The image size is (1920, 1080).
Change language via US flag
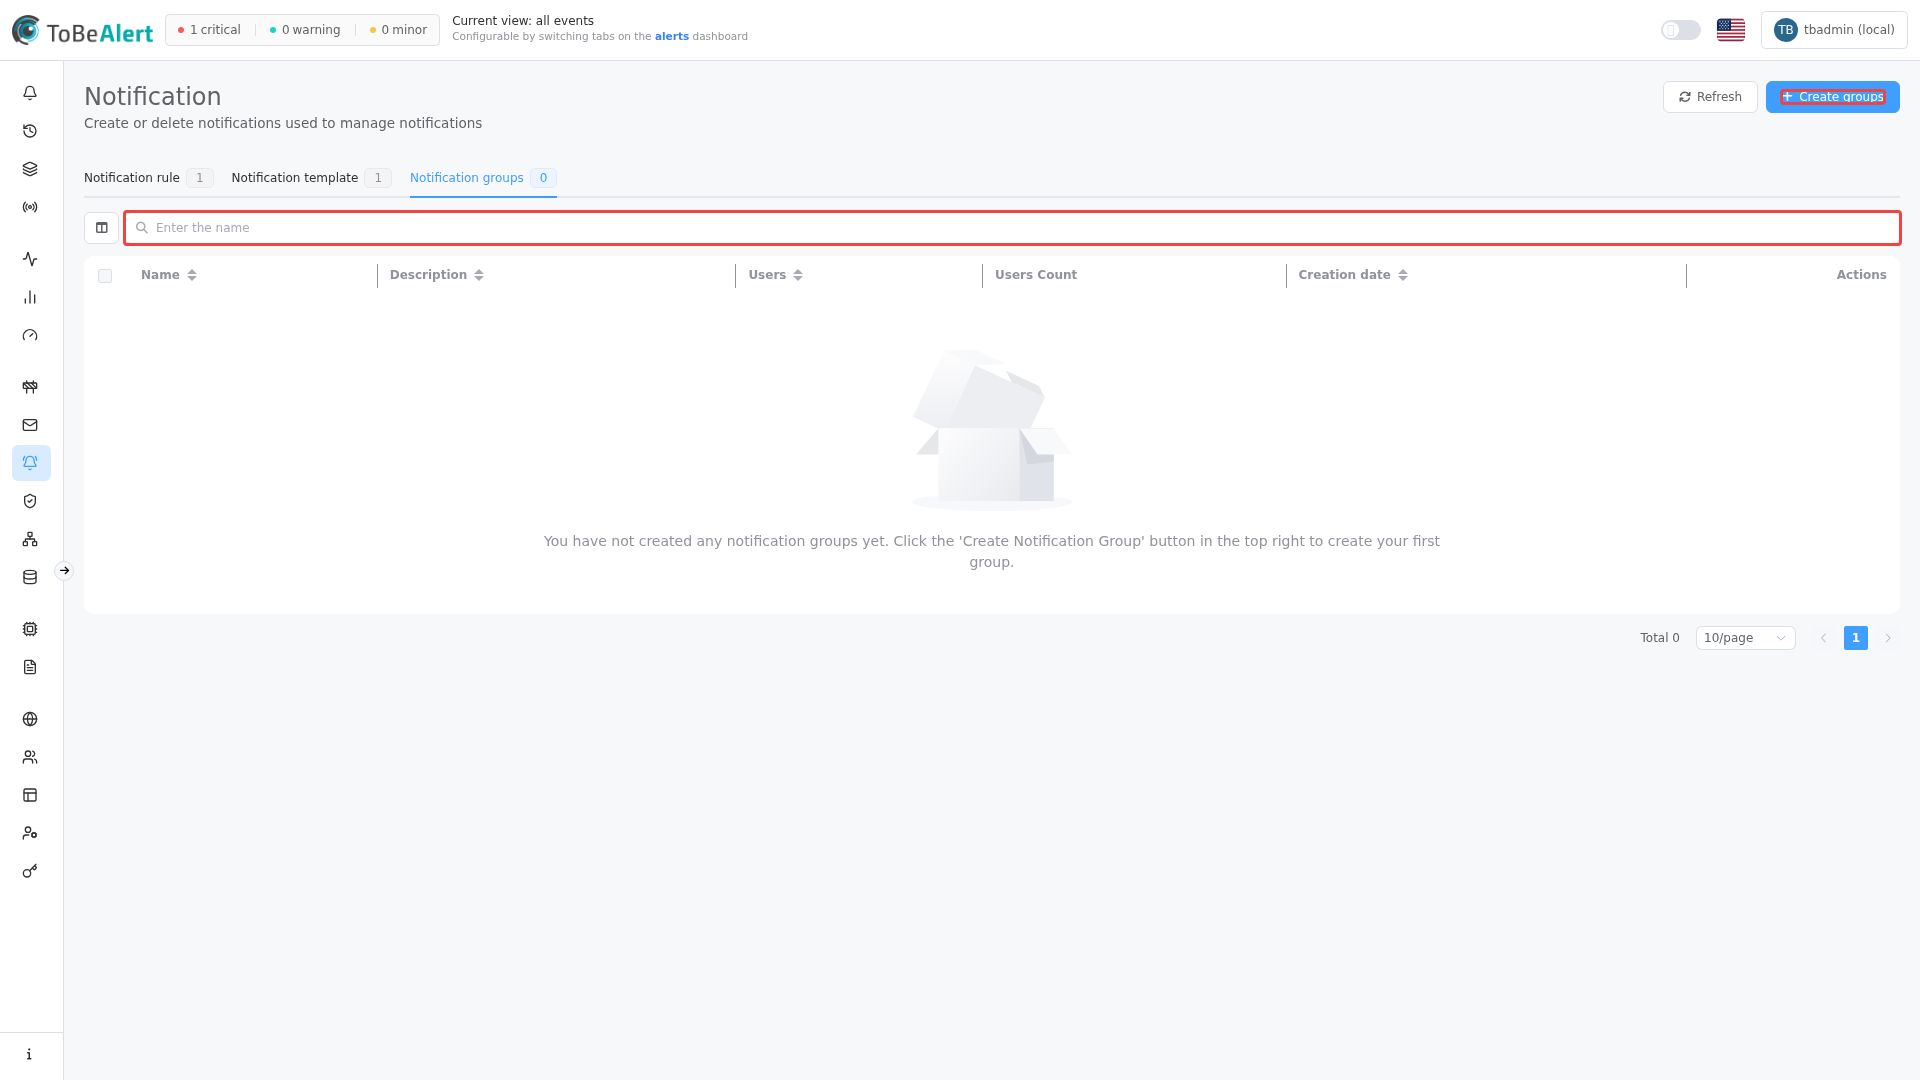point(1731,30)
